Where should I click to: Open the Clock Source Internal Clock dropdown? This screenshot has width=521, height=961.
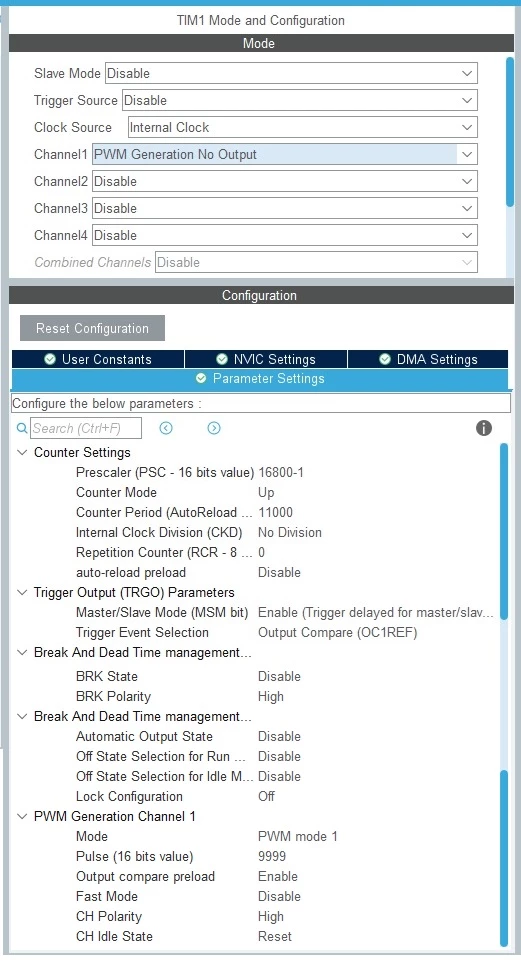[303, 127]
